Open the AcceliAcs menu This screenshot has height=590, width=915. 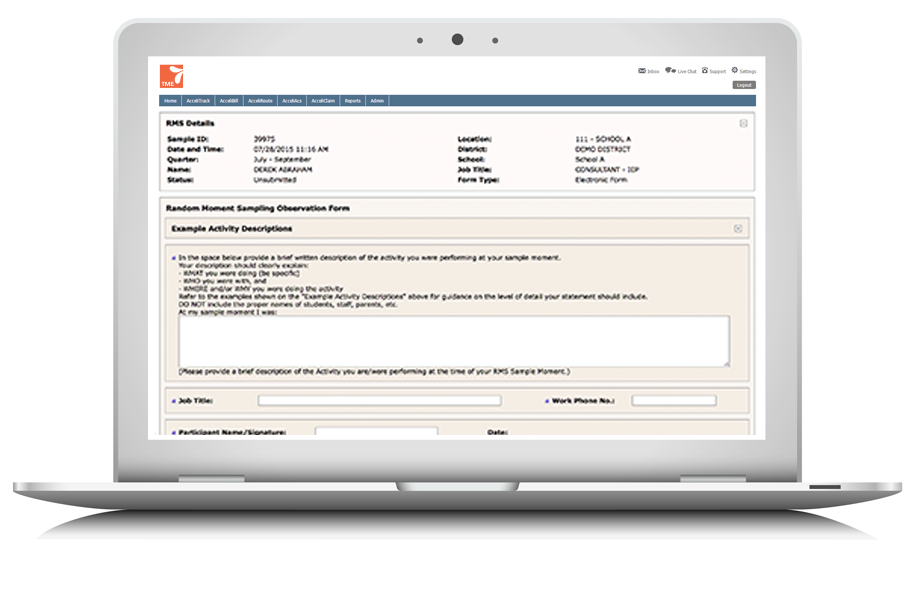click(292, 101)
